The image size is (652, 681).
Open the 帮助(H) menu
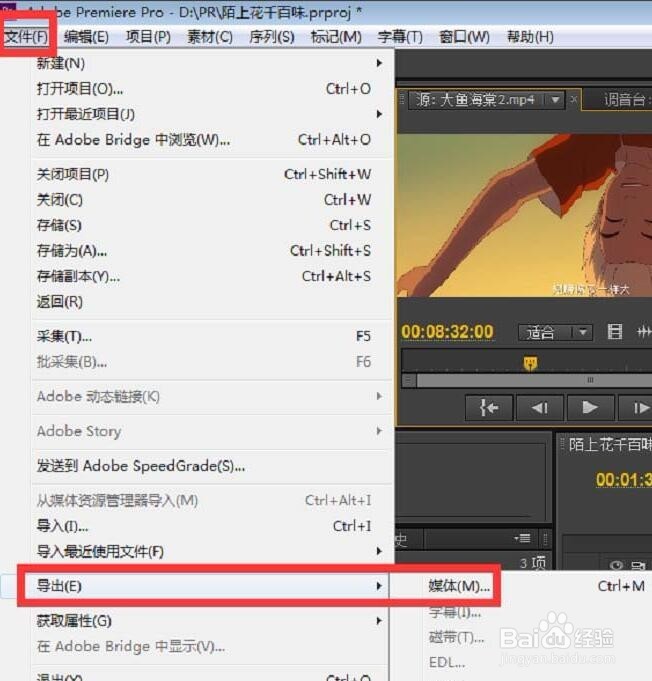tap(530, 36)
